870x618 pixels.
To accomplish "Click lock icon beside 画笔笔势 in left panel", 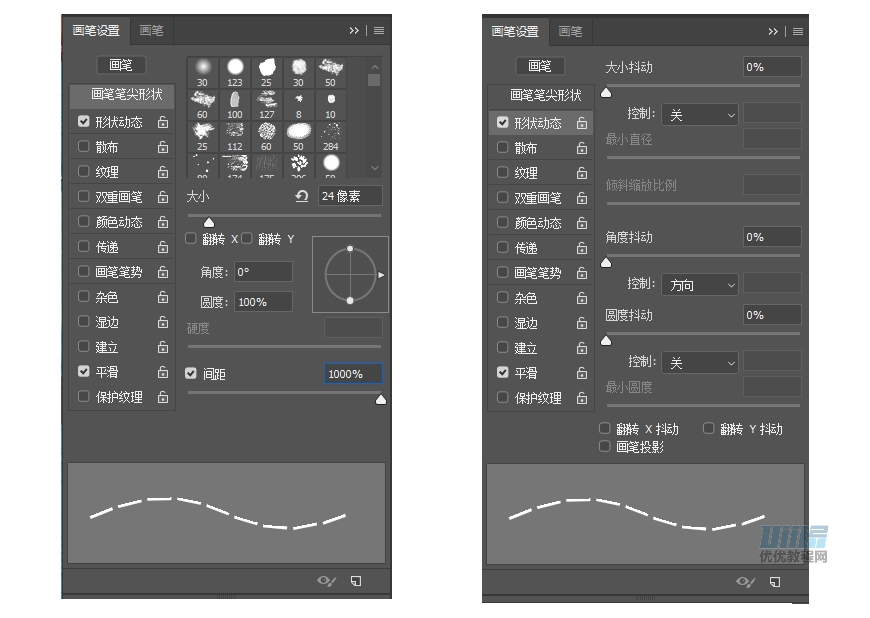I will 163,272.
